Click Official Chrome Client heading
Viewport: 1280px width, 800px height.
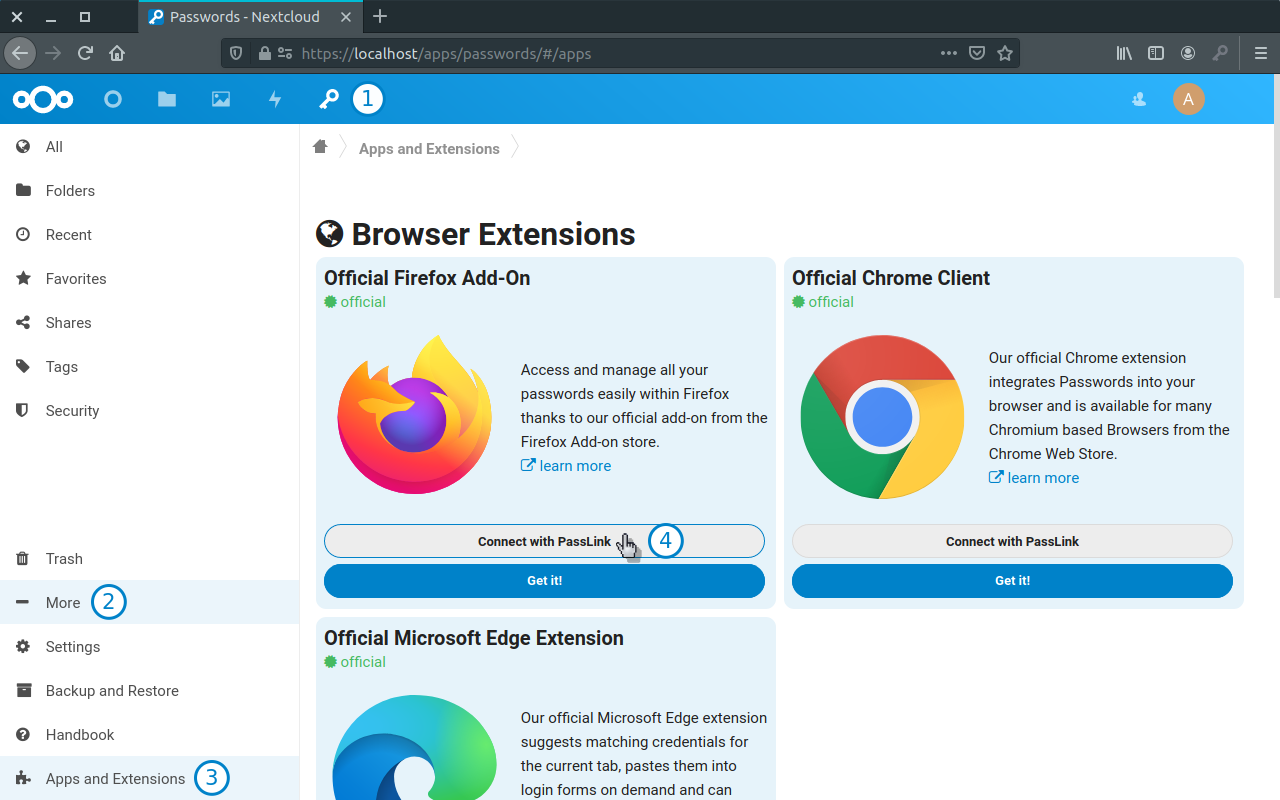coord(891,278)
